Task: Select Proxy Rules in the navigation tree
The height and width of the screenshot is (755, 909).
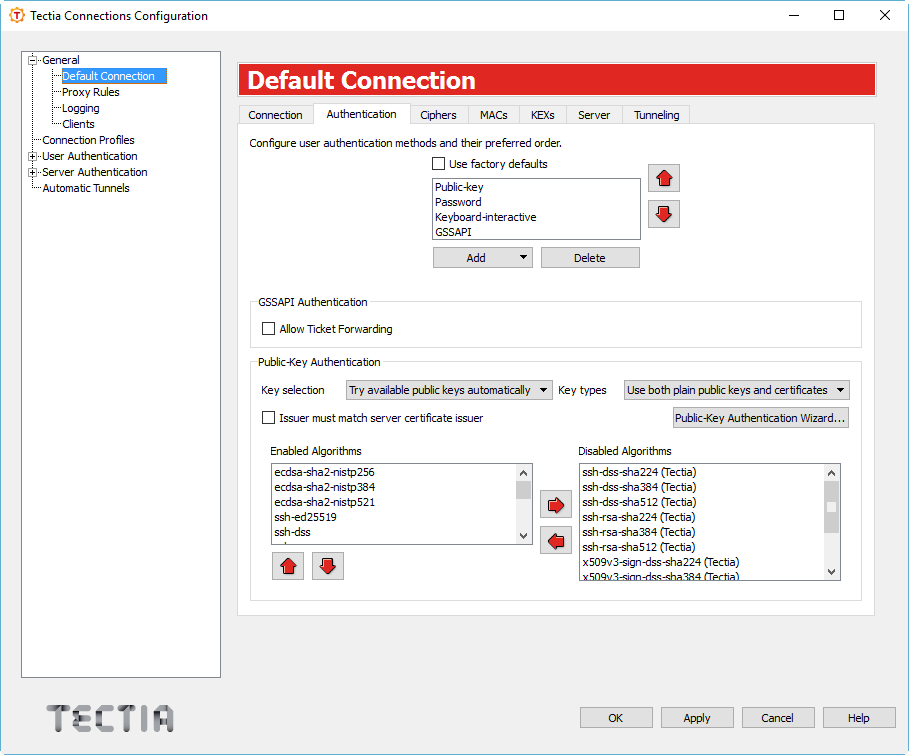Action: (x=88, y=91)
